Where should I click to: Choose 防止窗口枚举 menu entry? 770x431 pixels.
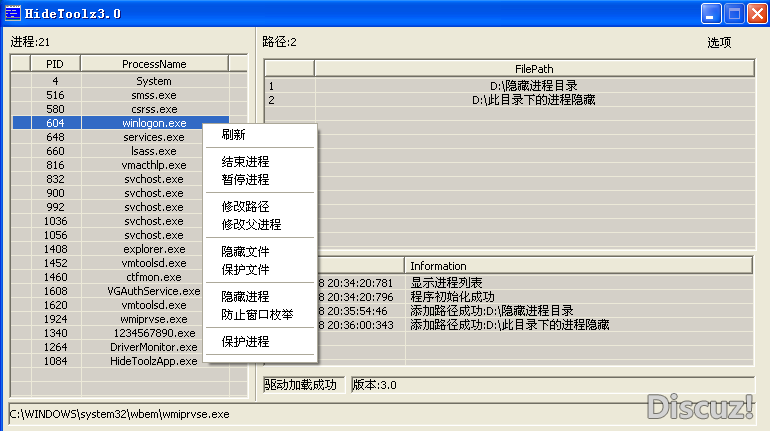260,315
